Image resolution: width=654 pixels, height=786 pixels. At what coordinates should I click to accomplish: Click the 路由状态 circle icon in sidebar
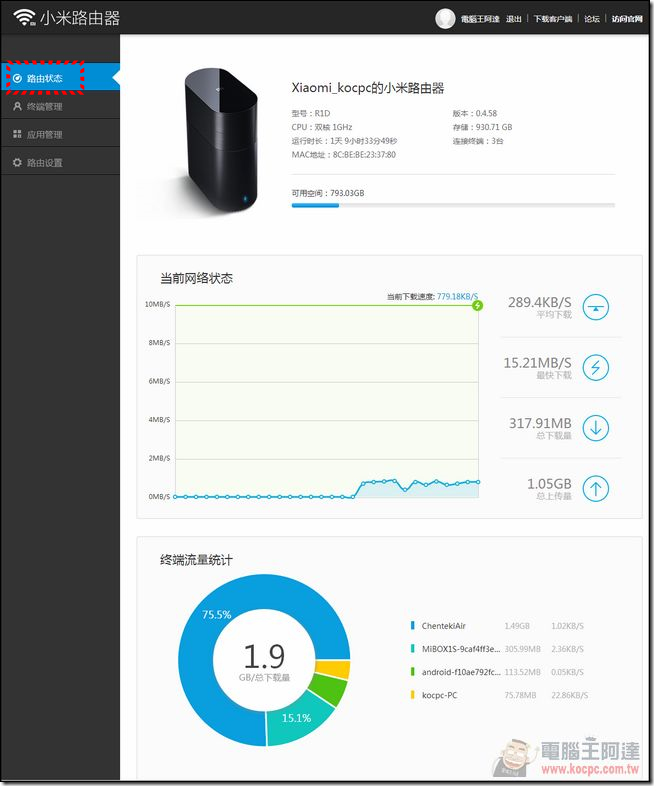(x=17, y=78)
